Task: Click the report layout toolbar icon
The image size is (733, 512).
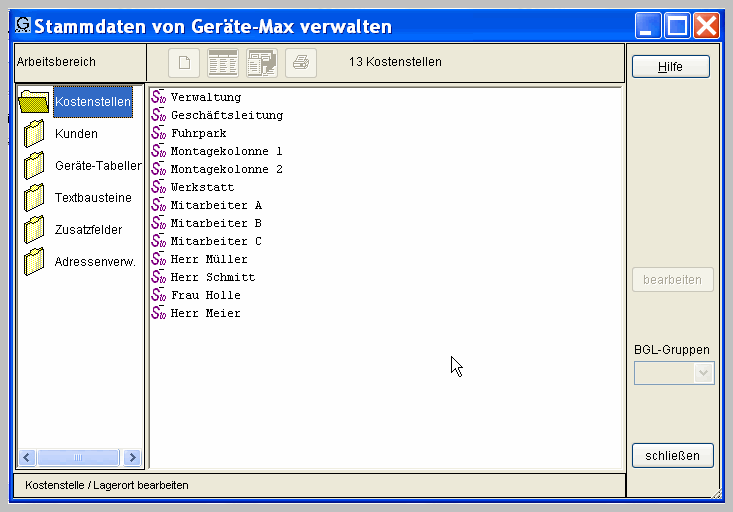Action: click(x=262, y=63)
